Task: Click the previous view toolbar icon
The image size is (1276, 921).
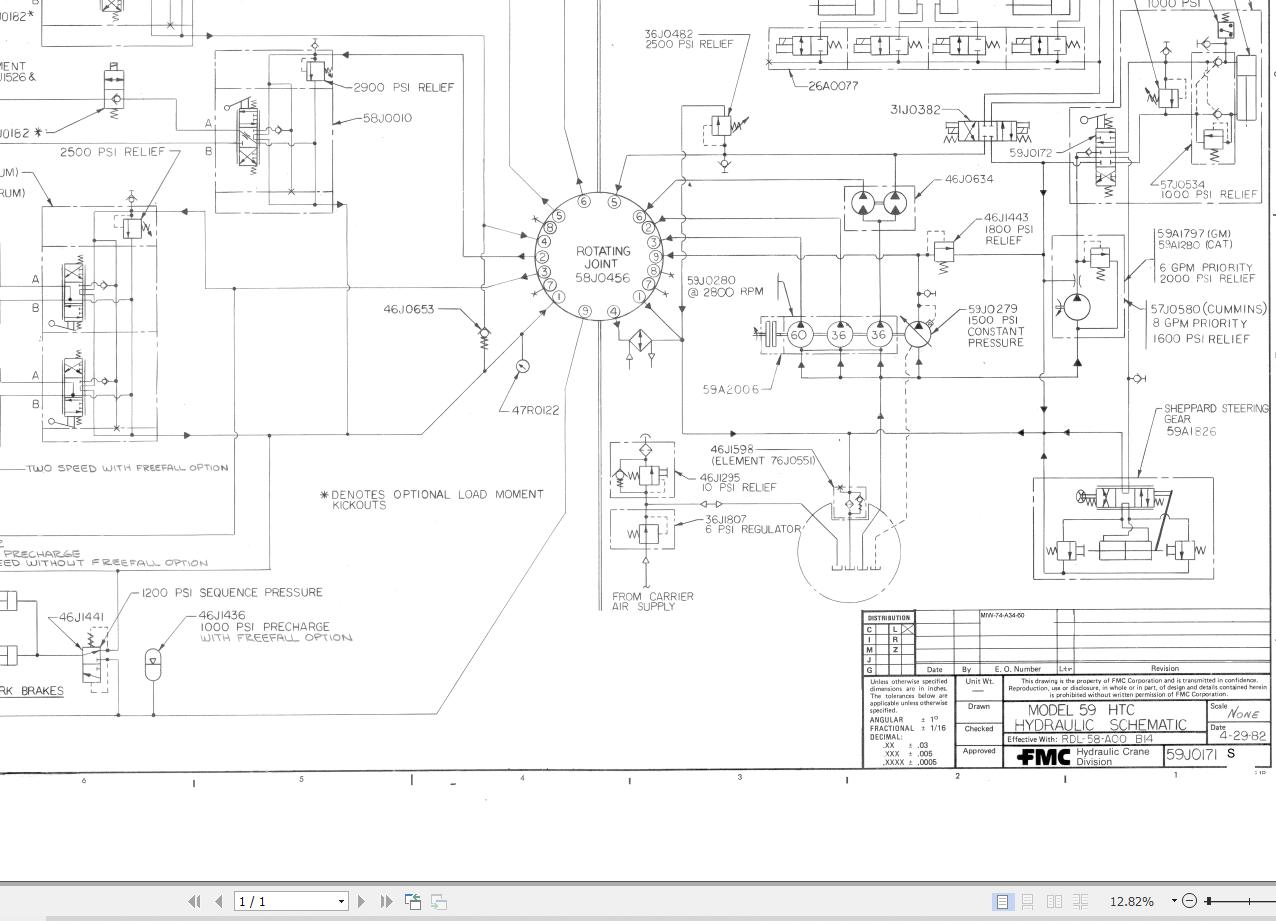Action: click(413, 901)
